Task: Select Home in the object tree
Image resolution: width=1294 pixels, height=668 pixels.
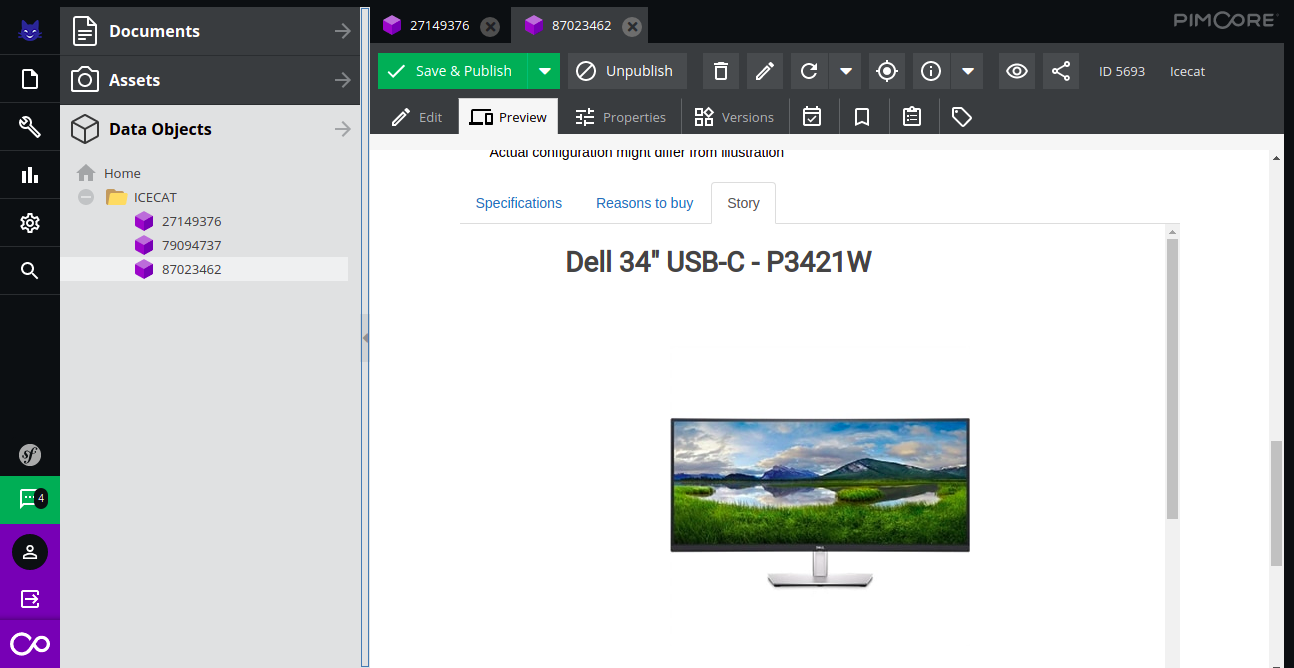Action: click(x=122, y=173)
